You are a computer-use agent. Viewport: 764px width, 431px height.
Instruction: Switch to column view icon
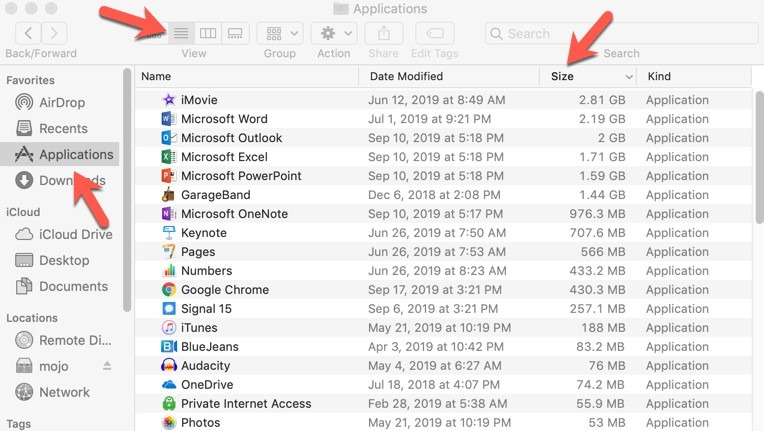point(208,33)
